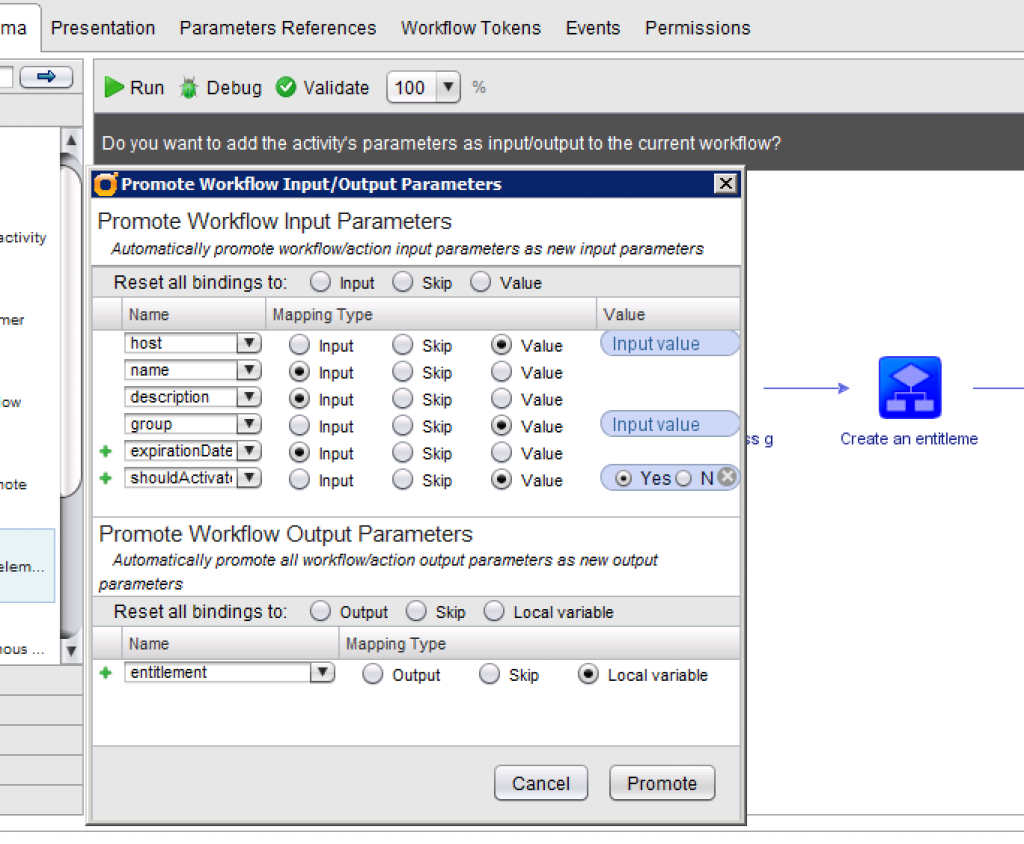Choose Input for group parameter mapping

(x=299, y=426)
